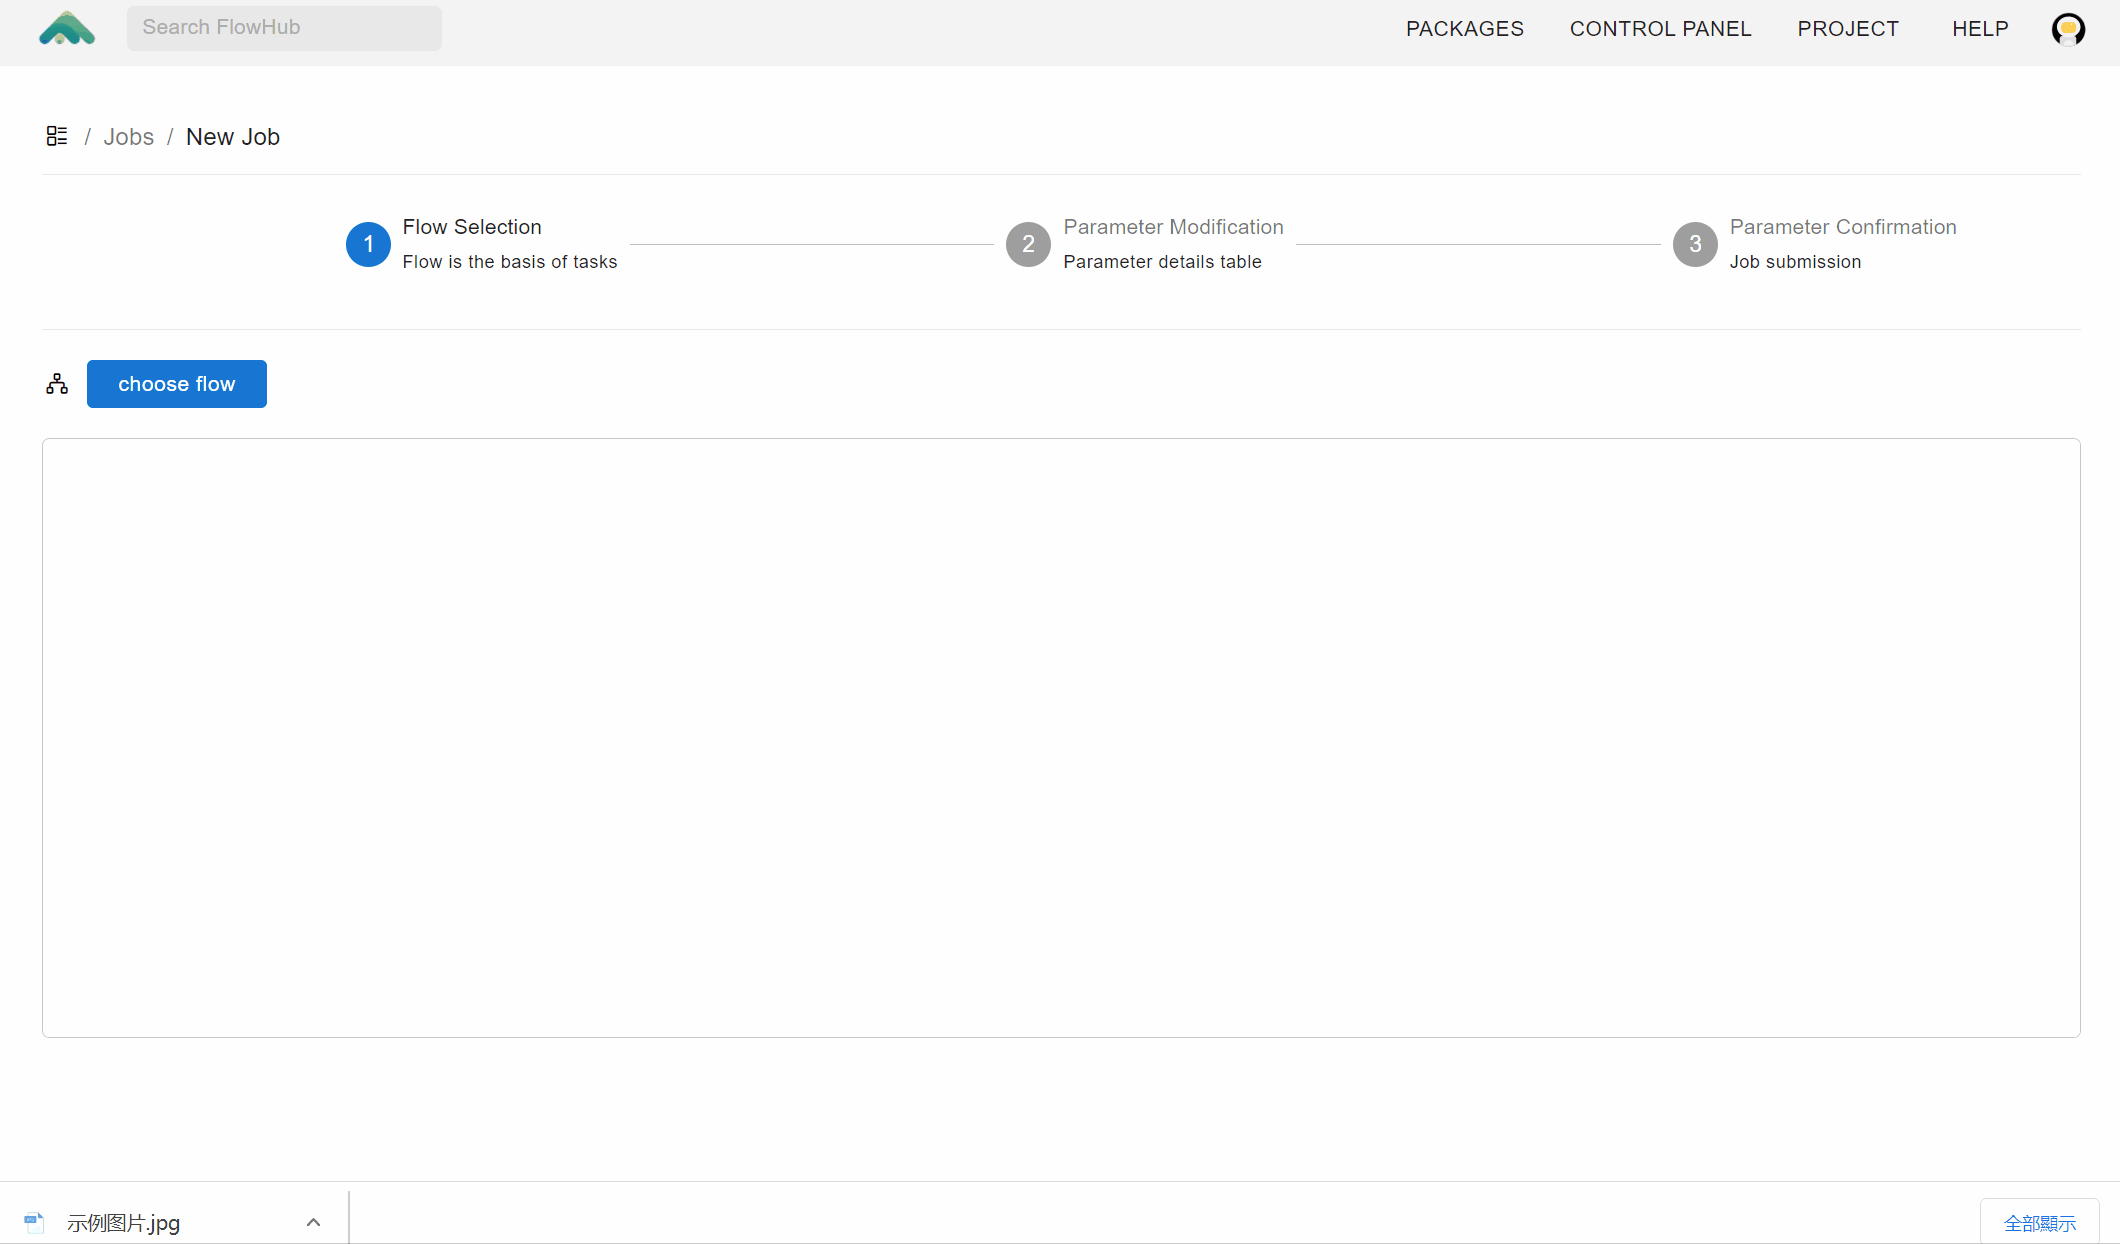Focus the Search FlowHub input field
The image size is (2120, 1244).
pos(284,28)
